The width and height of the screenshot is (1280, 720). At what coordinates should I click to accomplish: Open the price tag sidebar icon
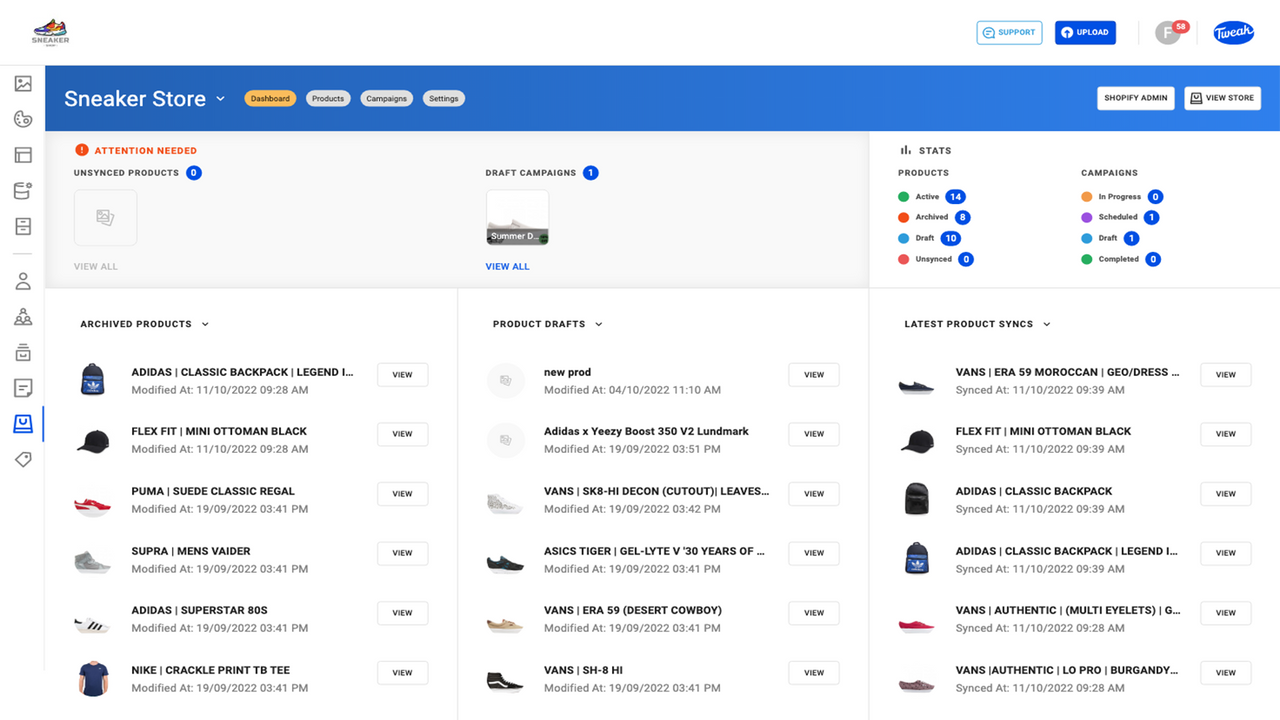tap(23, 459)
